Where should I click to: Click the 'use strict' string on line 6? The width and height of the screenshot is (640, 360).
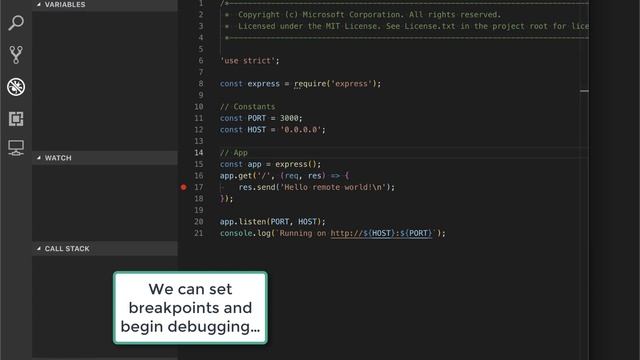248,61
